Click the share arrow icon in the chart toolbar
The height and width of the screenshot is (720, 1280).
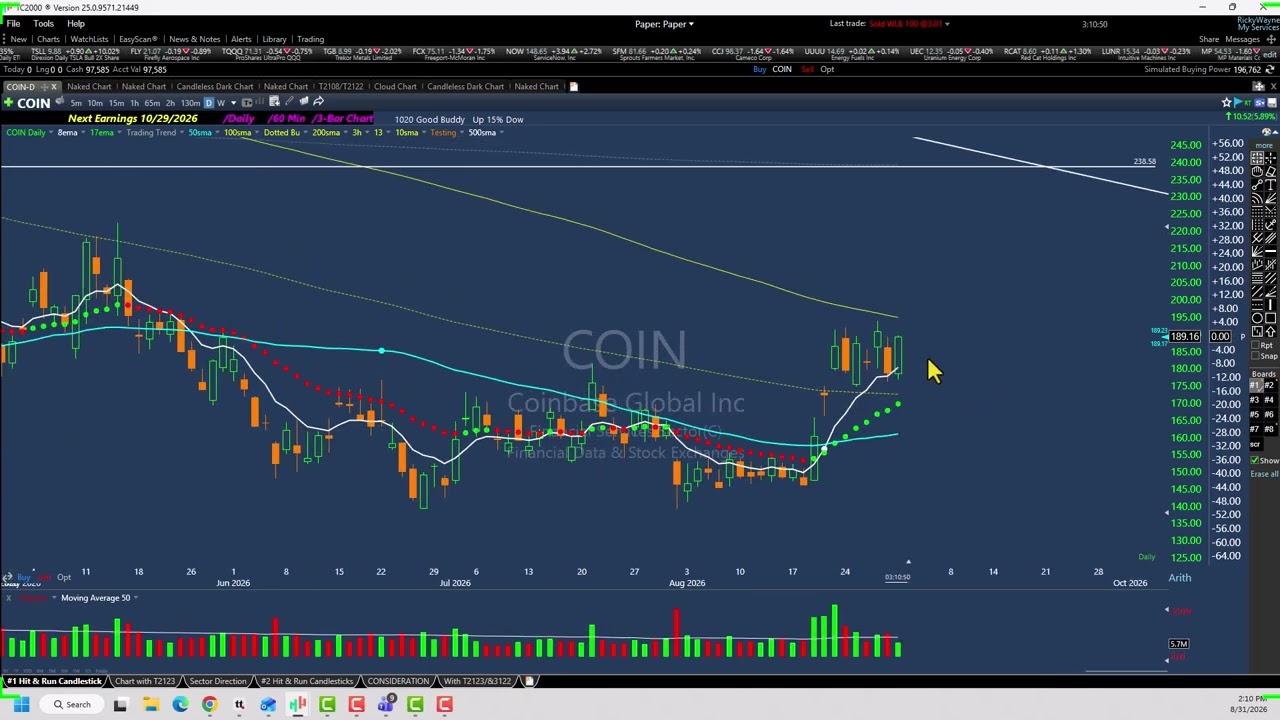pos(318,101)
